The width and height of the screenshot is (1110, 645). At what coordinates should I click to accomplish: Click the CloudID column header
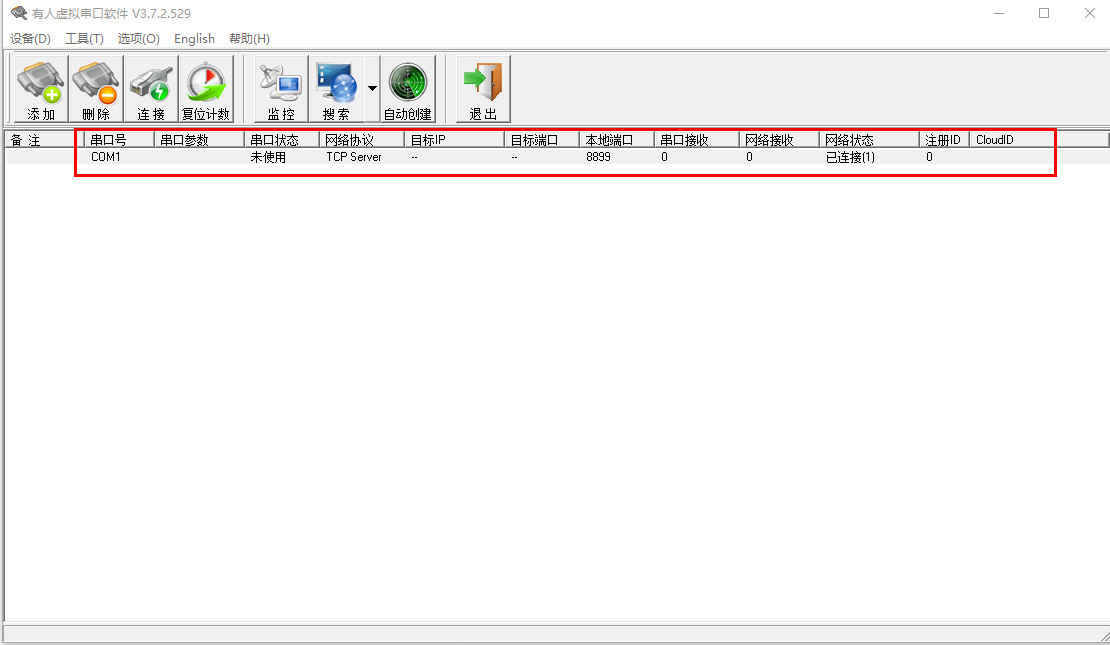tap(1010, 140)
